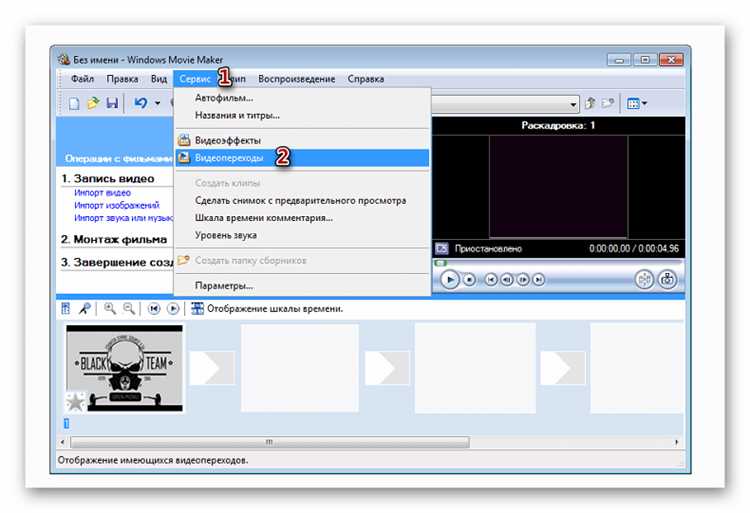Click the Rewind Storyboard icon
750x513 pixels.
click(x=154, y=309)
